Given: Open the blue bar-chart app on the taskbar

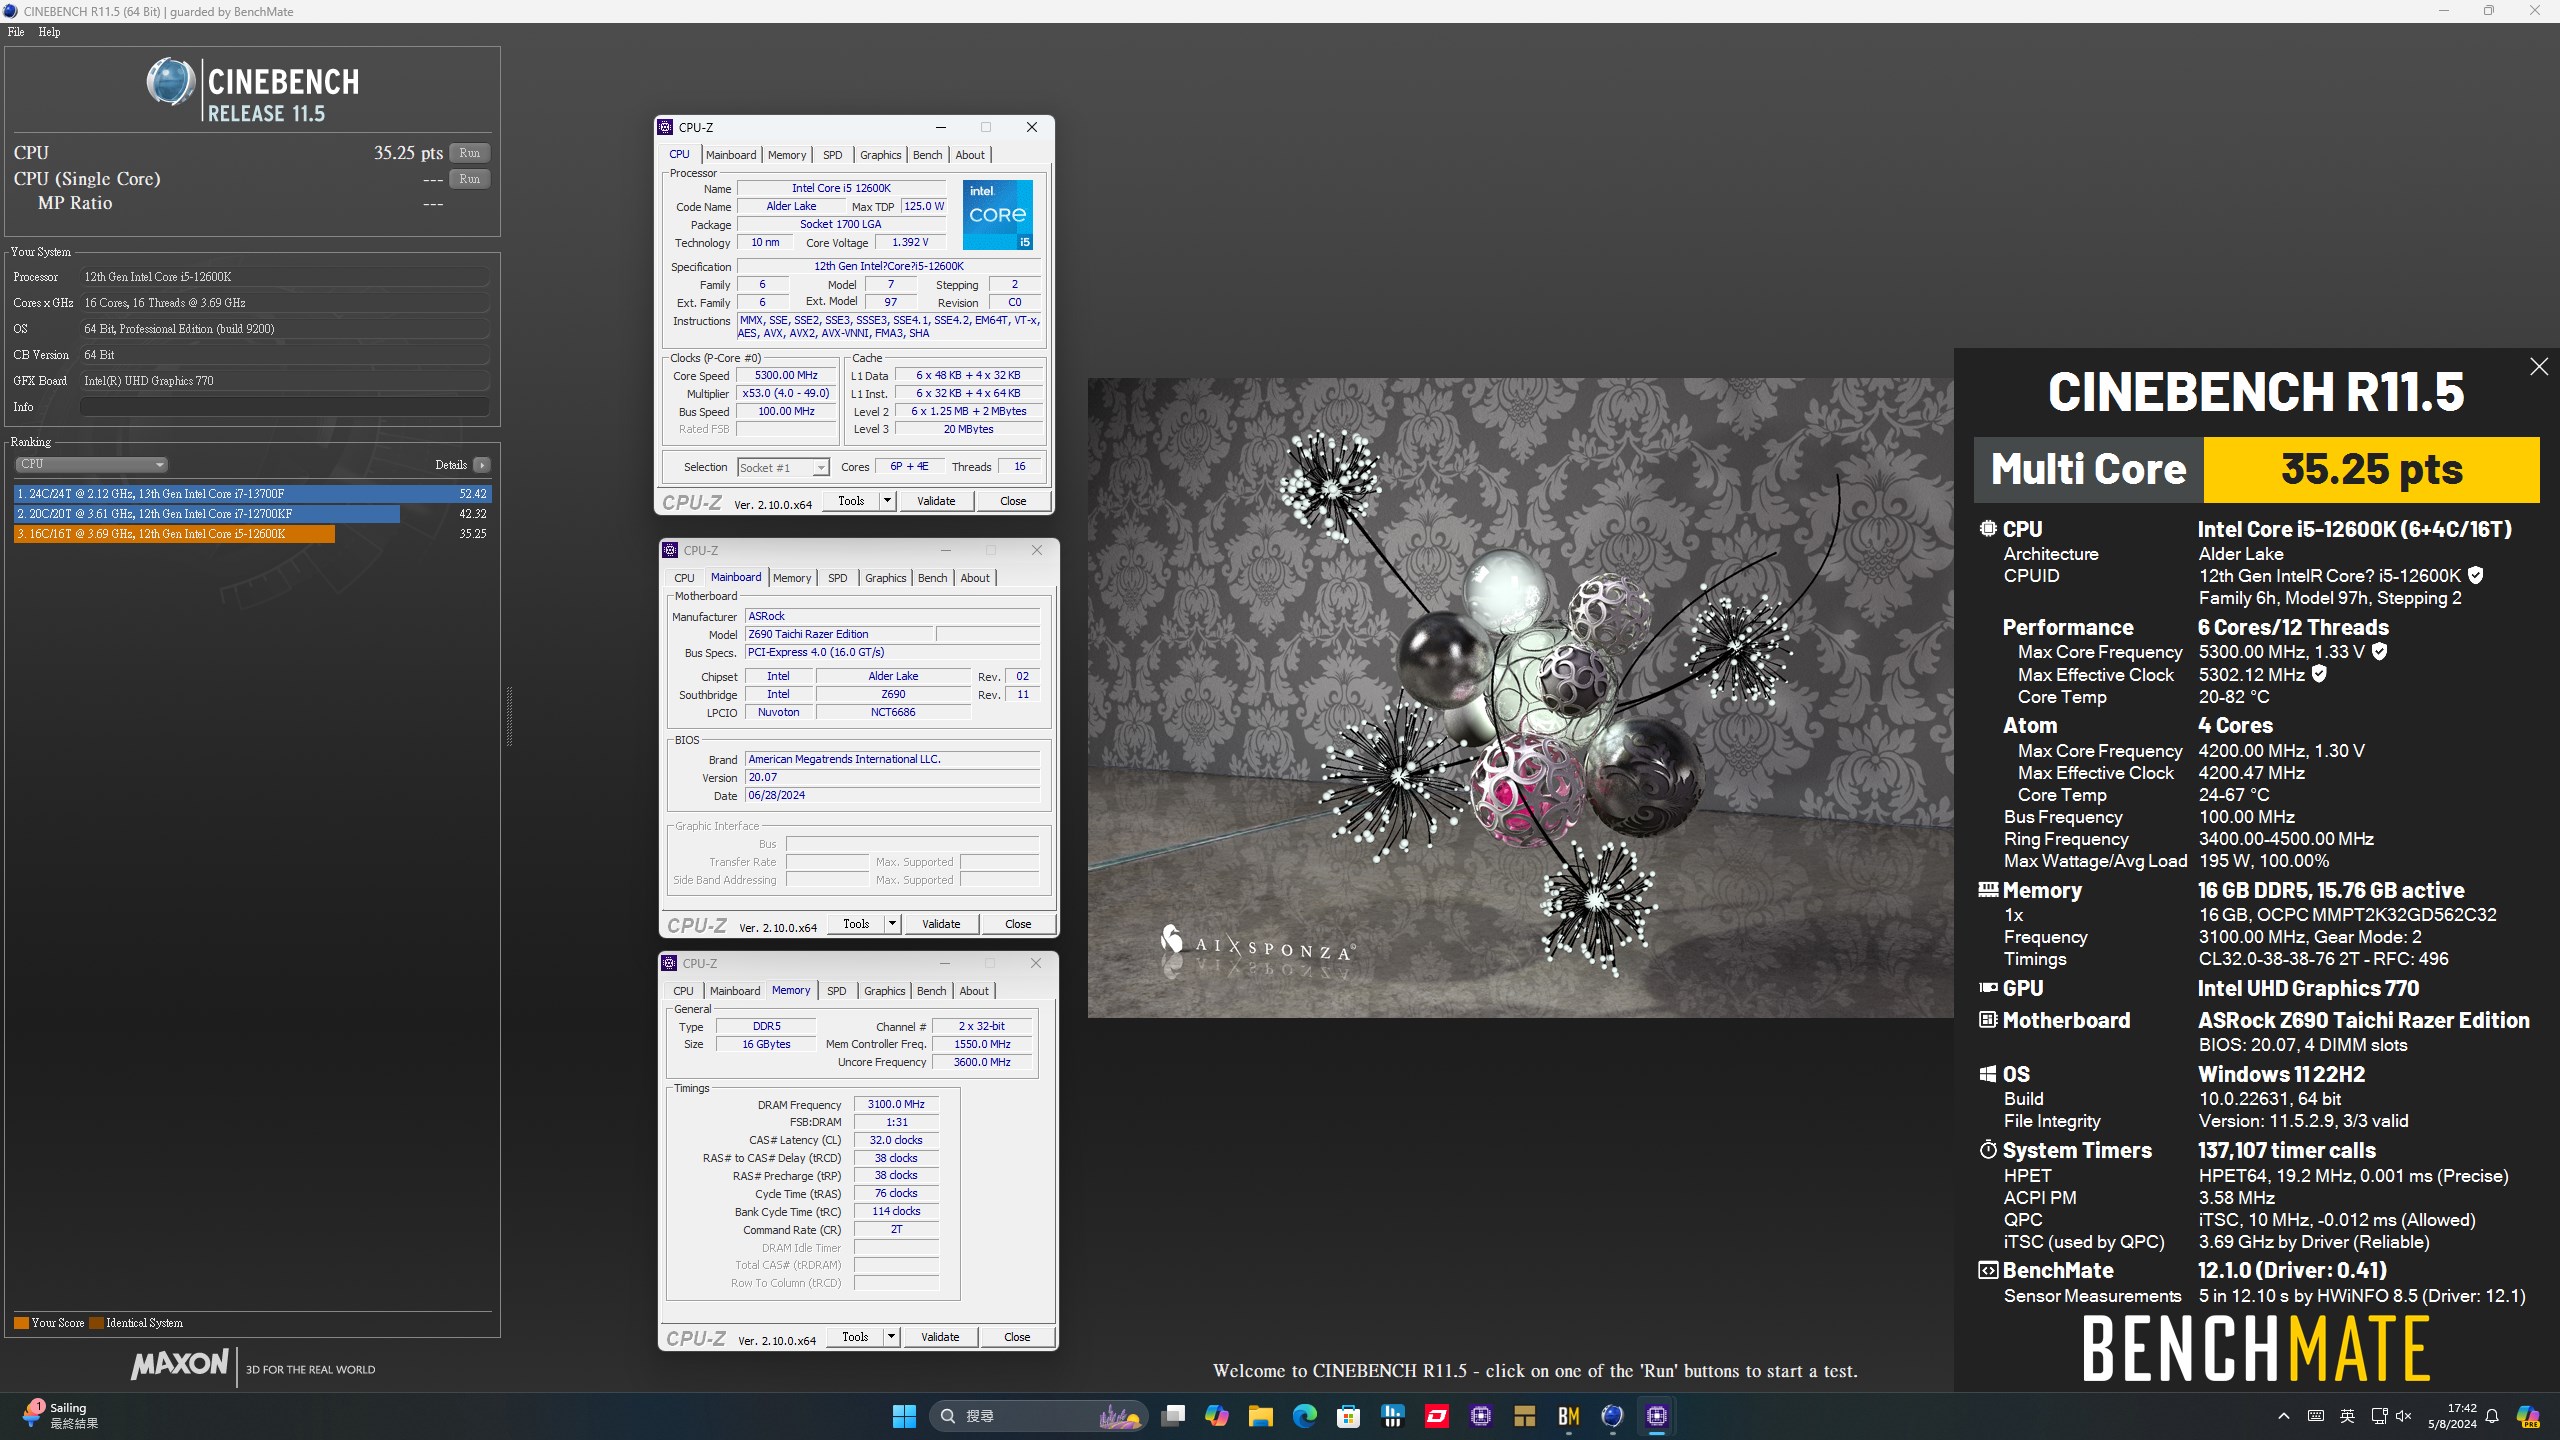Looking at the screenshot, I should 1393,1416.
